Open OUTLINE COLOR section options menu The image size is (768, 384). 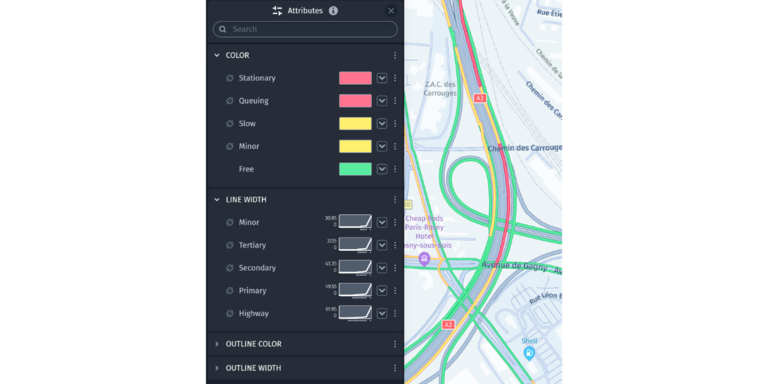[395, 344]
